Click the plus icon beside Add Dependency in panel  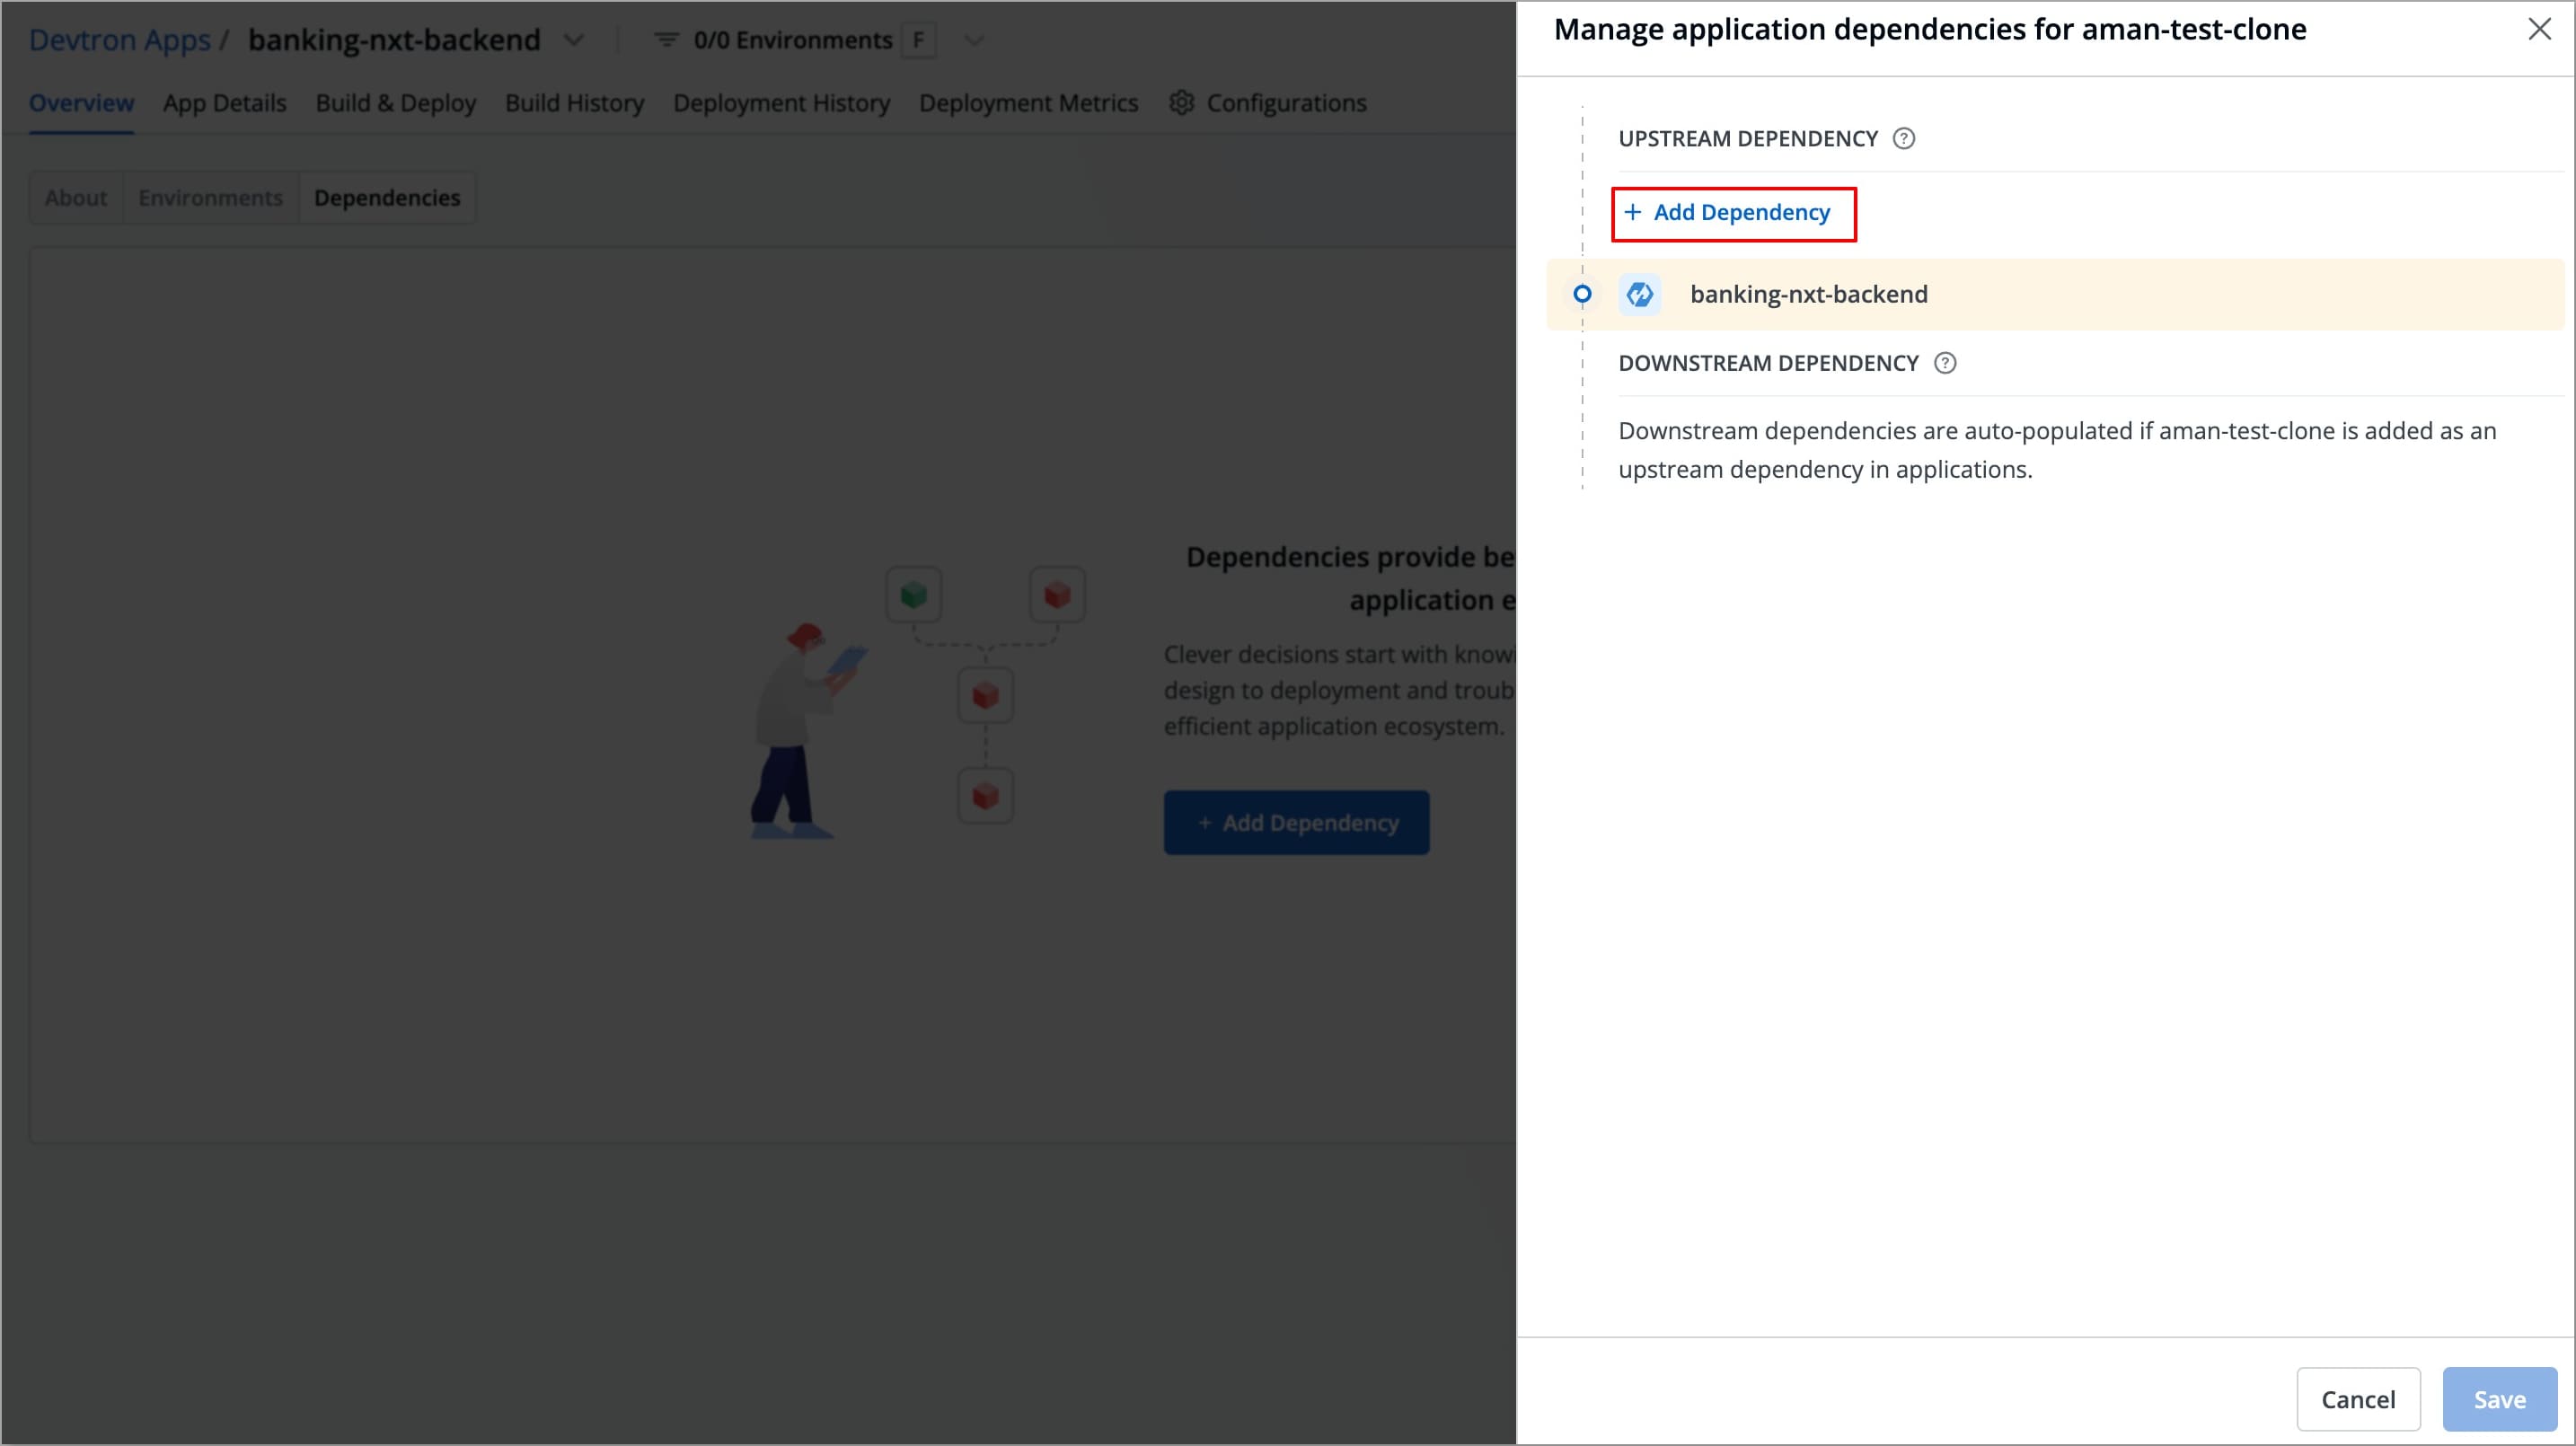coord(1632,212)
